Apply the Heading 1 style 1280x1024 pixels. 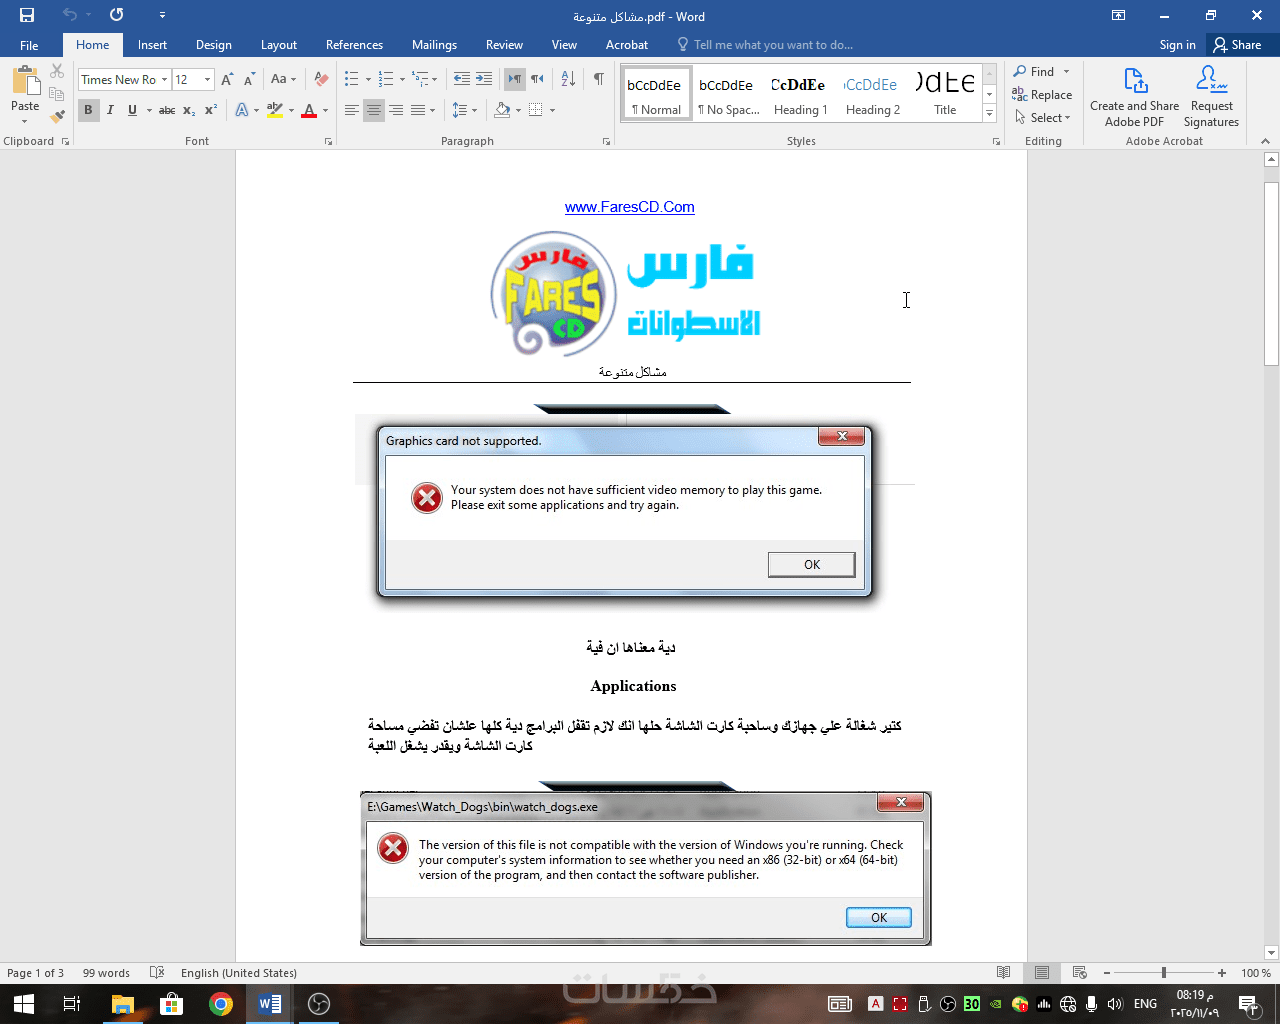(800, 94)
